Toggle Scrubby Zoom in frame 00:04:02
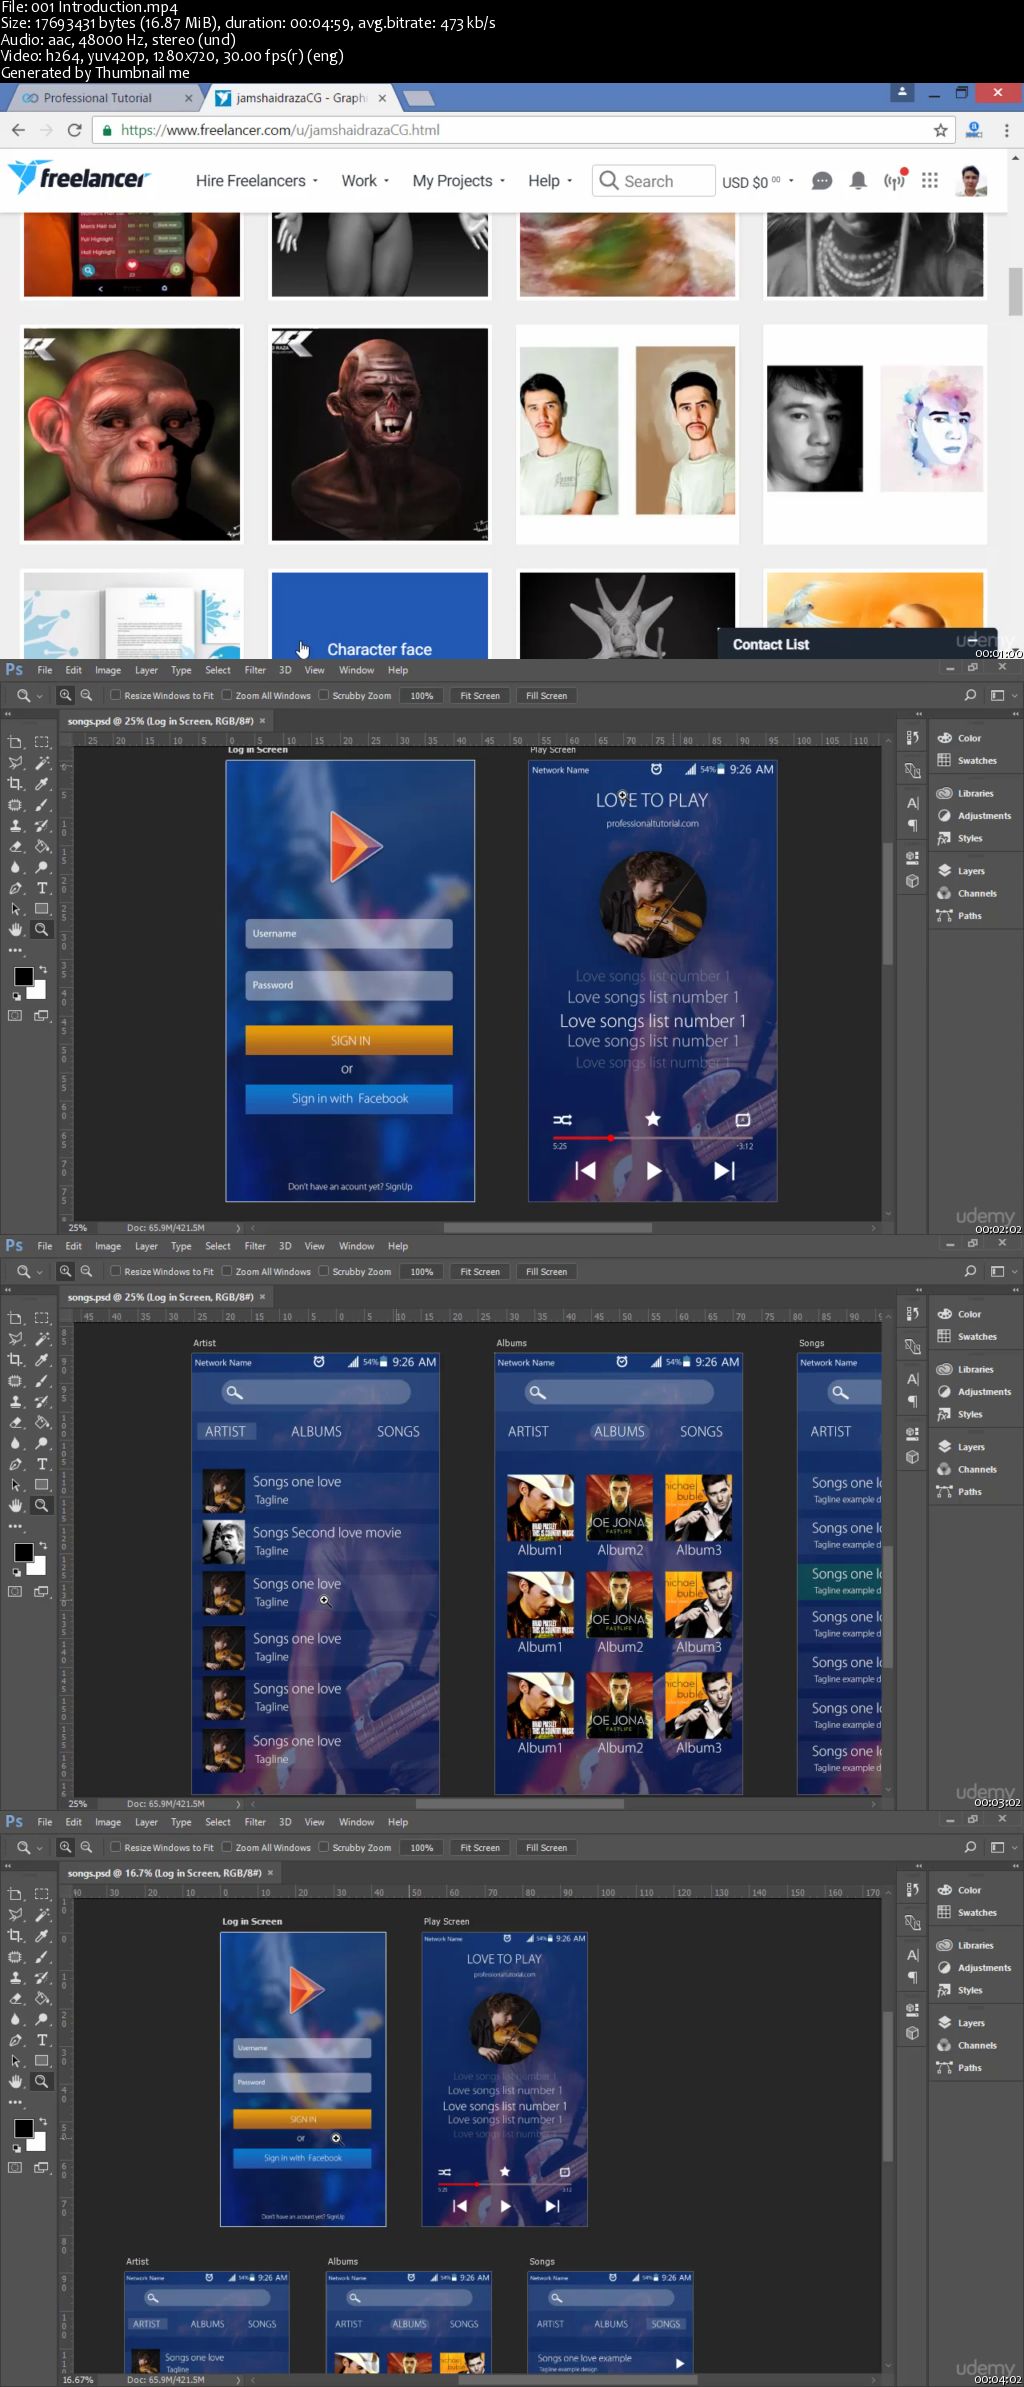The image size is (1024, 2387). click(324, 1847)
